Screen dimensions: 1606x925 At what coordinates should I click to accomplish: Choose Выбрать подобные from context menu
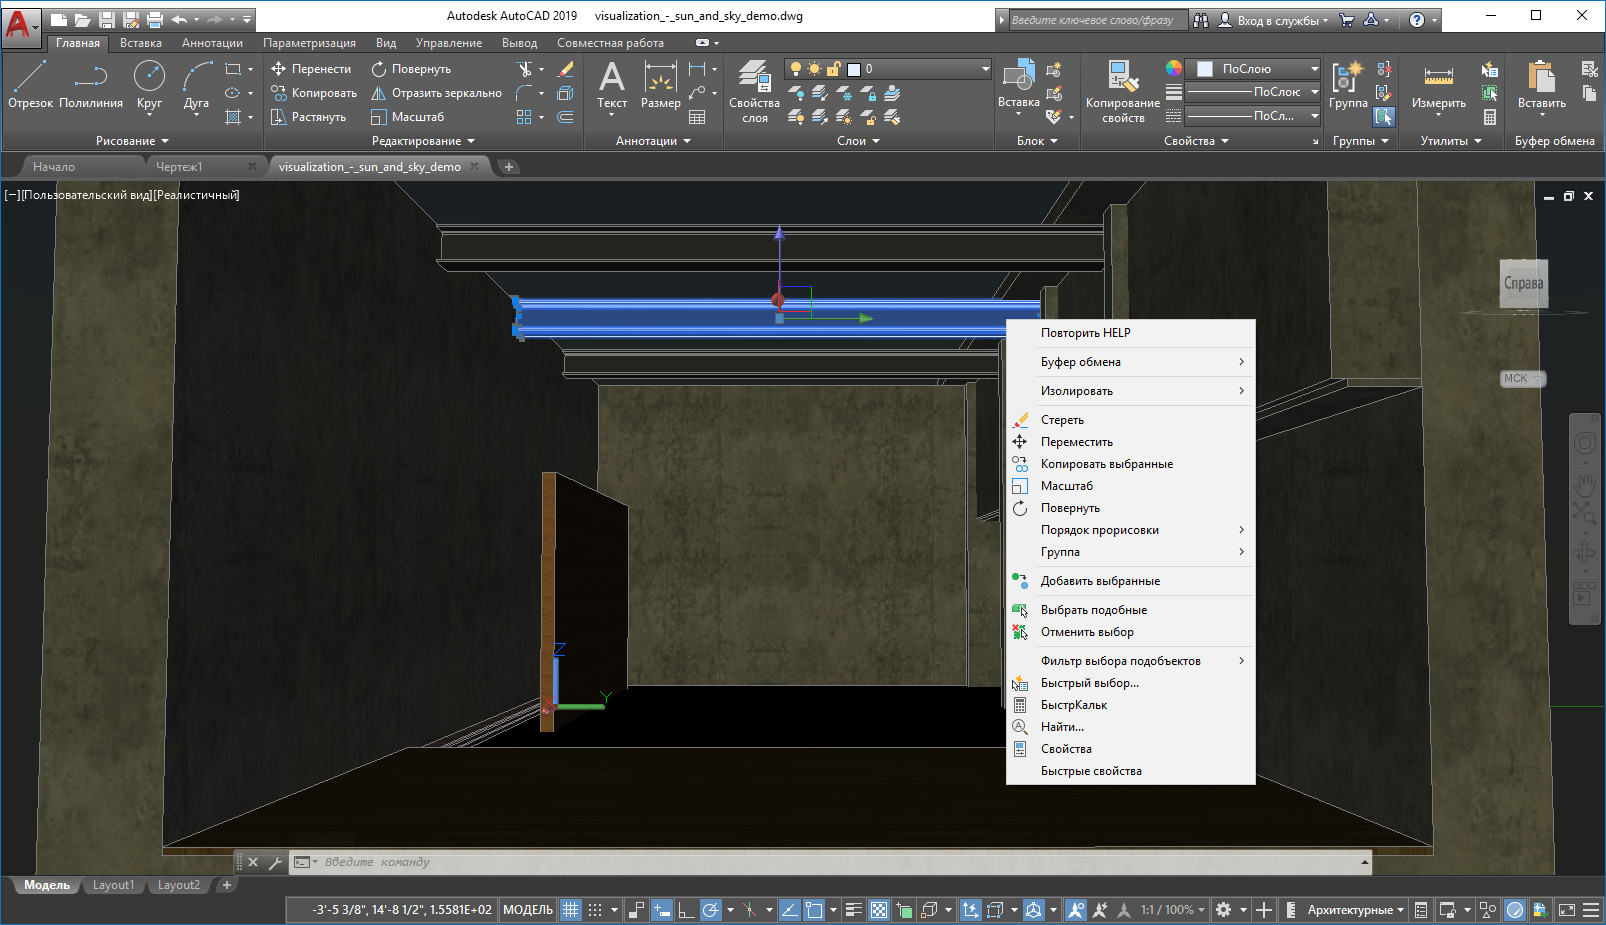point(1130,610)
